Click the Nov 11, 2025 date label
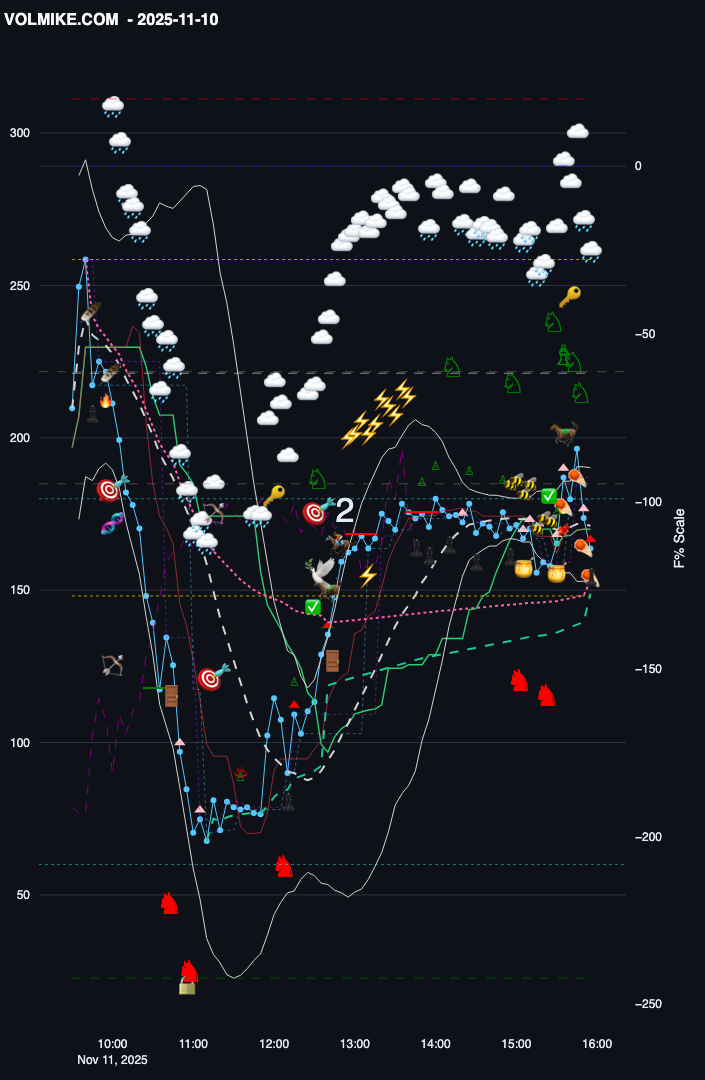 [112, 1059]
